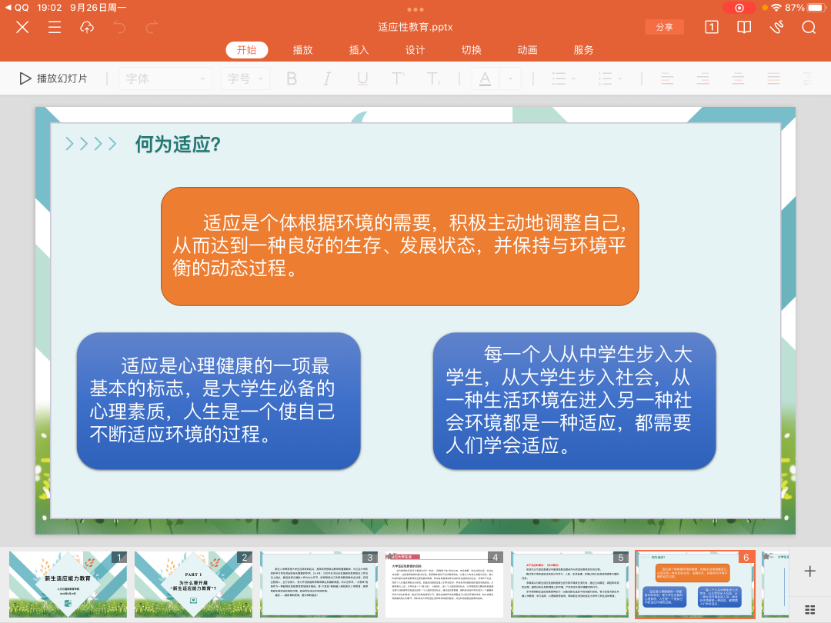Open the hamburger menu icon
Screen dimensions: 831x623
[54, 27]
